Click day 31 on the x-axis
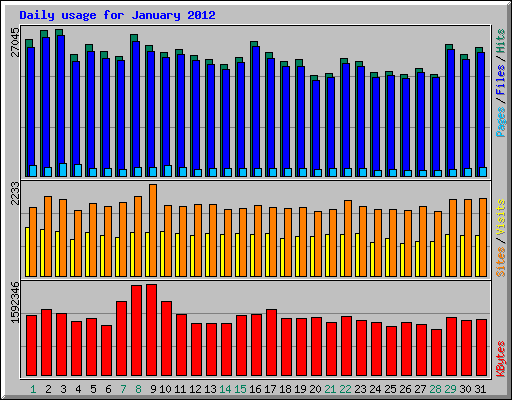This screenshot has height=400, width=512. tap(480, 389)
